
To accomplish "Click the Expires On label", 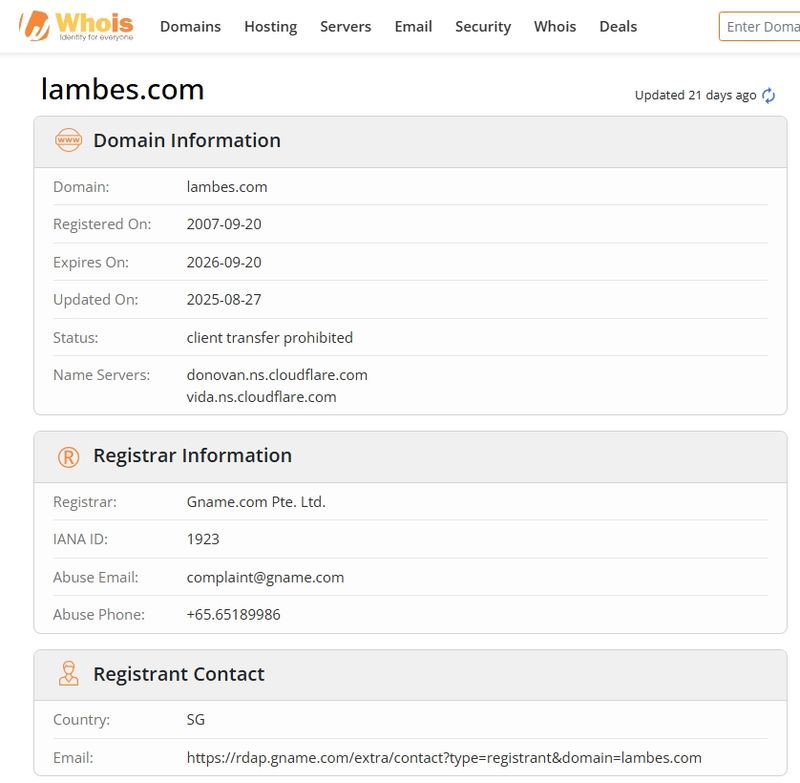I will pyautogui.click(x=91, y=262).
